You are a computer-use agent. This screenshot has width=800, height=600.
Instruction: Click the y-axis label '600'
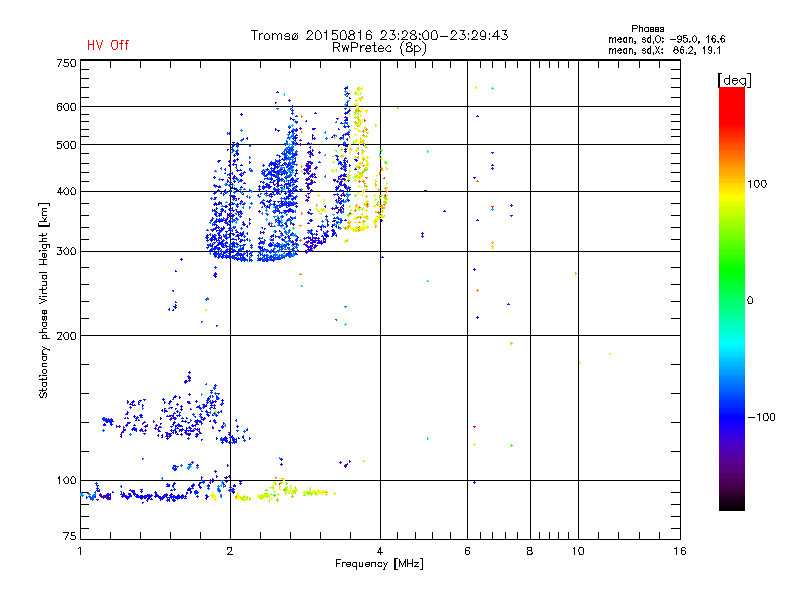(66, 107)
